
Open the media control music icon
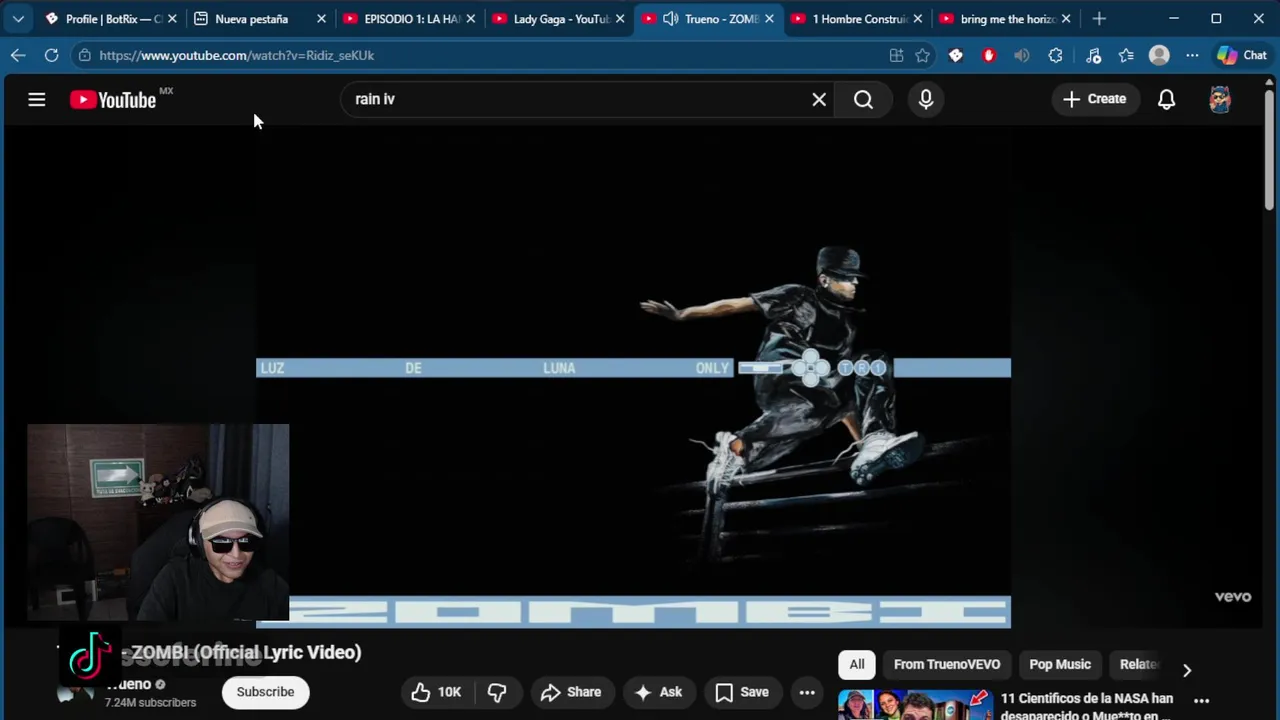click(x=1093, y=55)
